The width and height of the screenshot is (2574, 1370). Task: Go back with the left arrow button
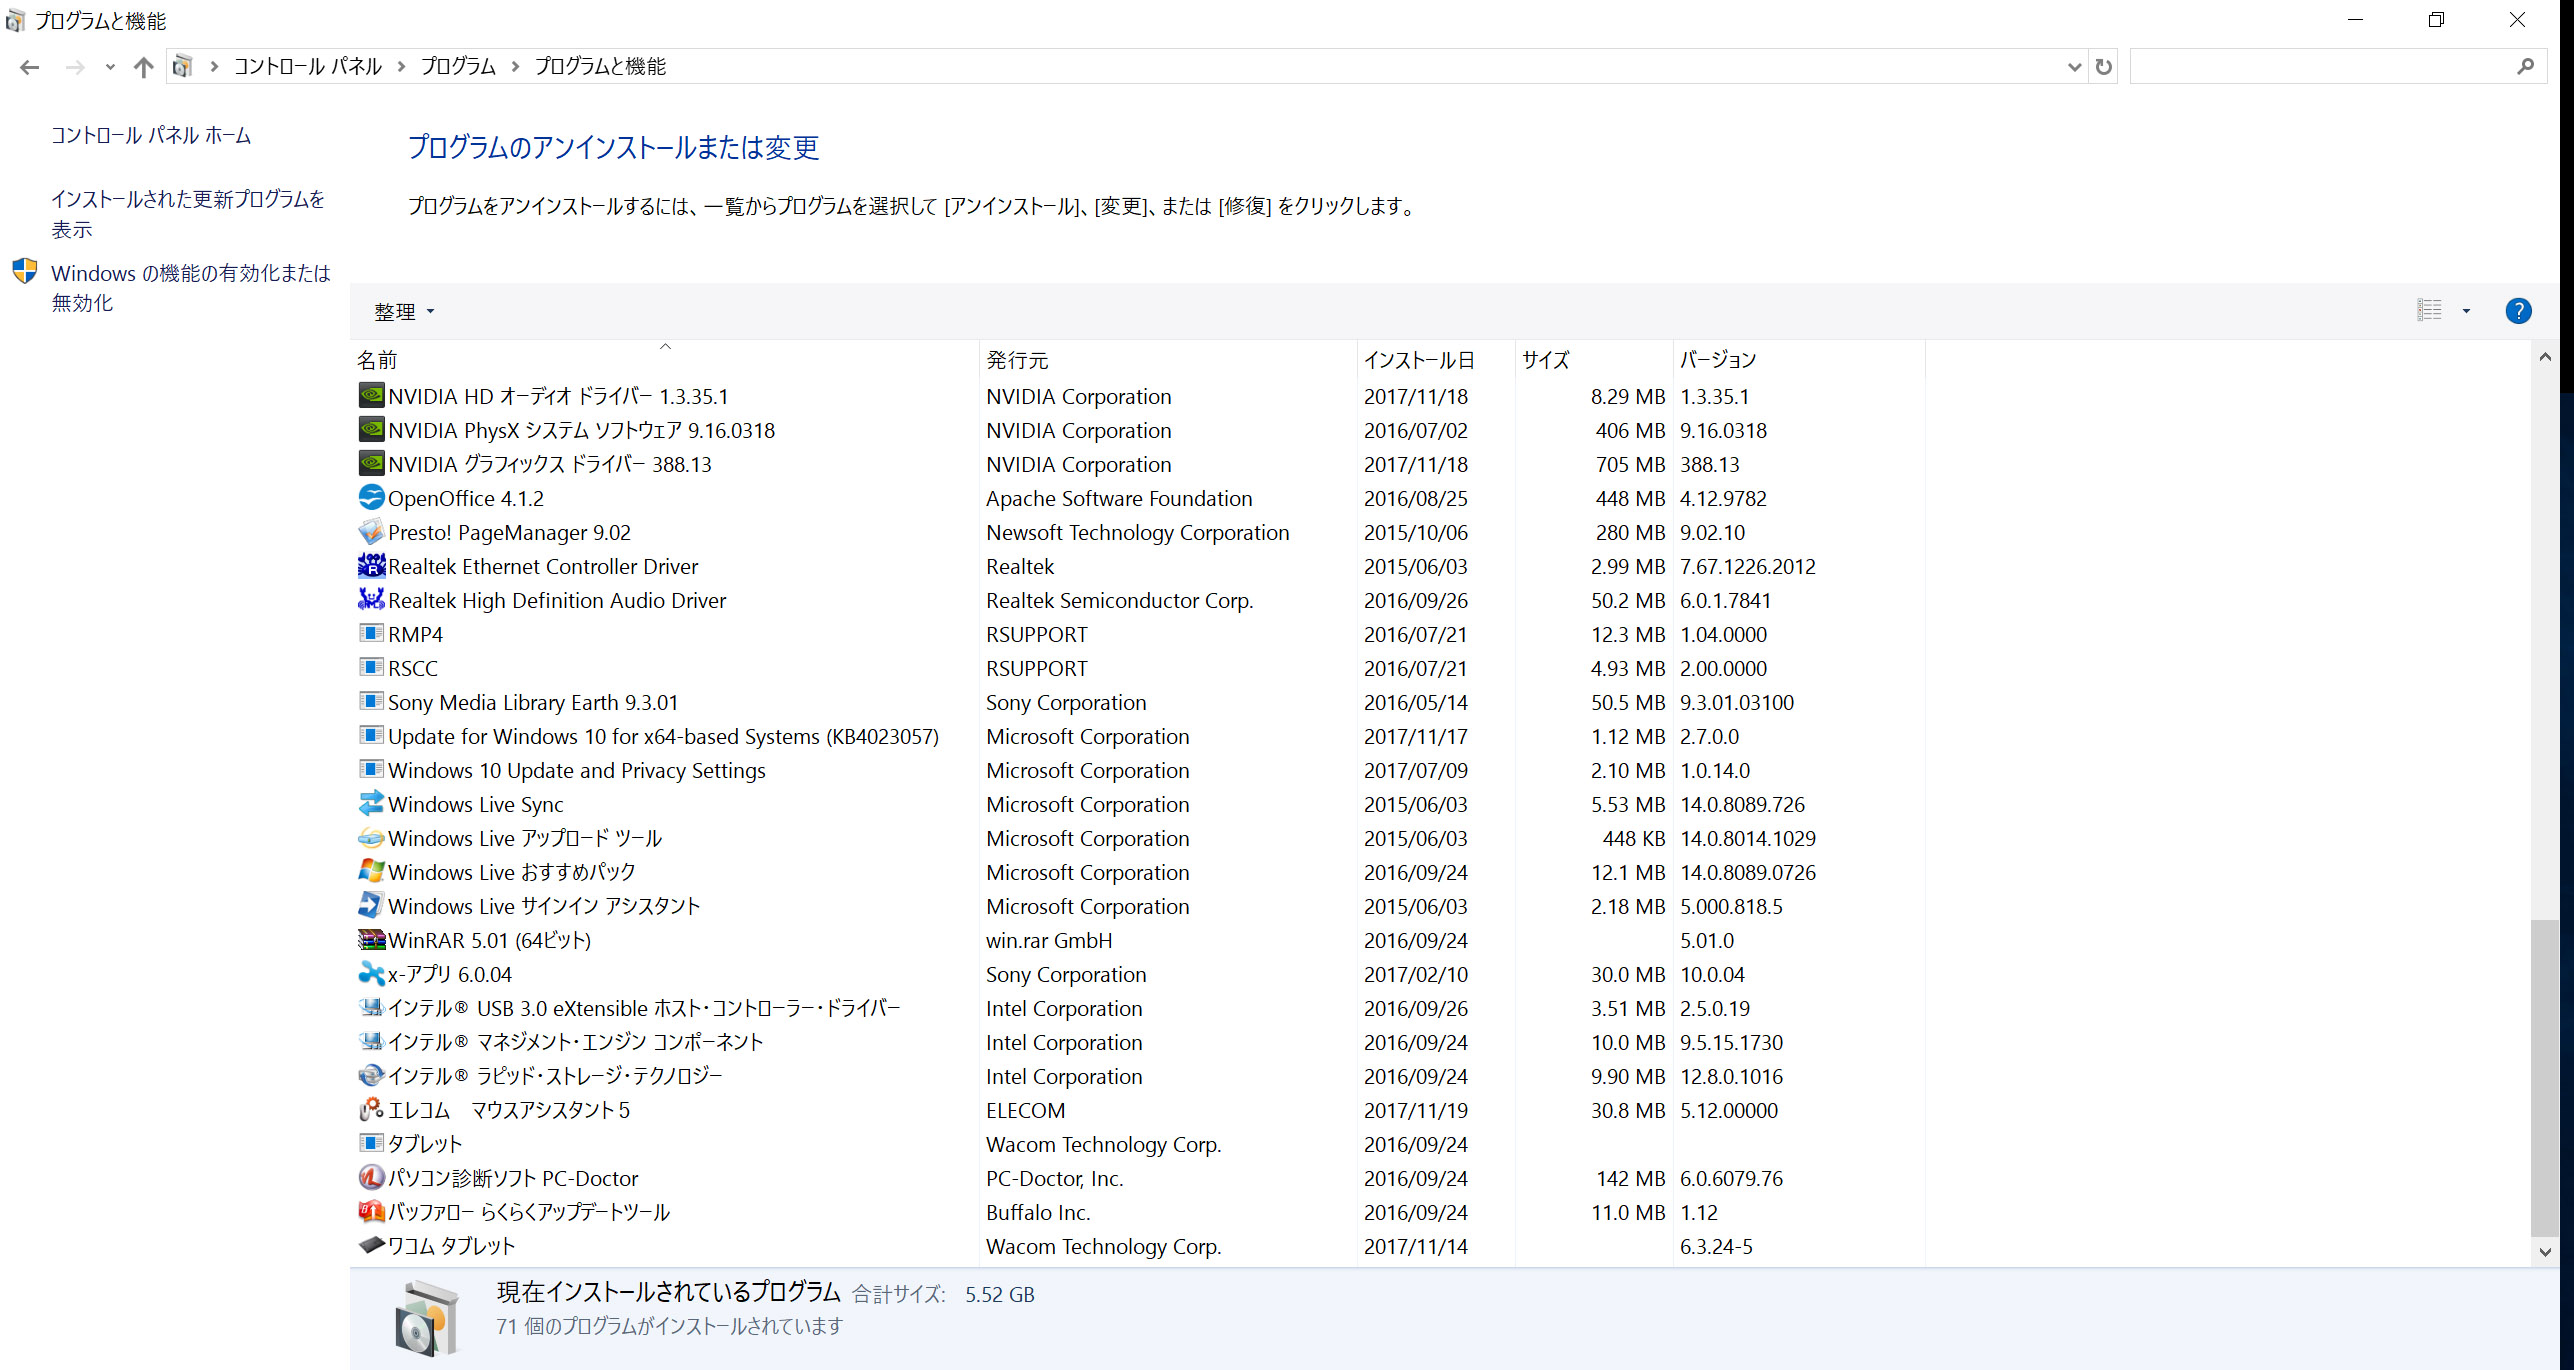click(29, 67)
